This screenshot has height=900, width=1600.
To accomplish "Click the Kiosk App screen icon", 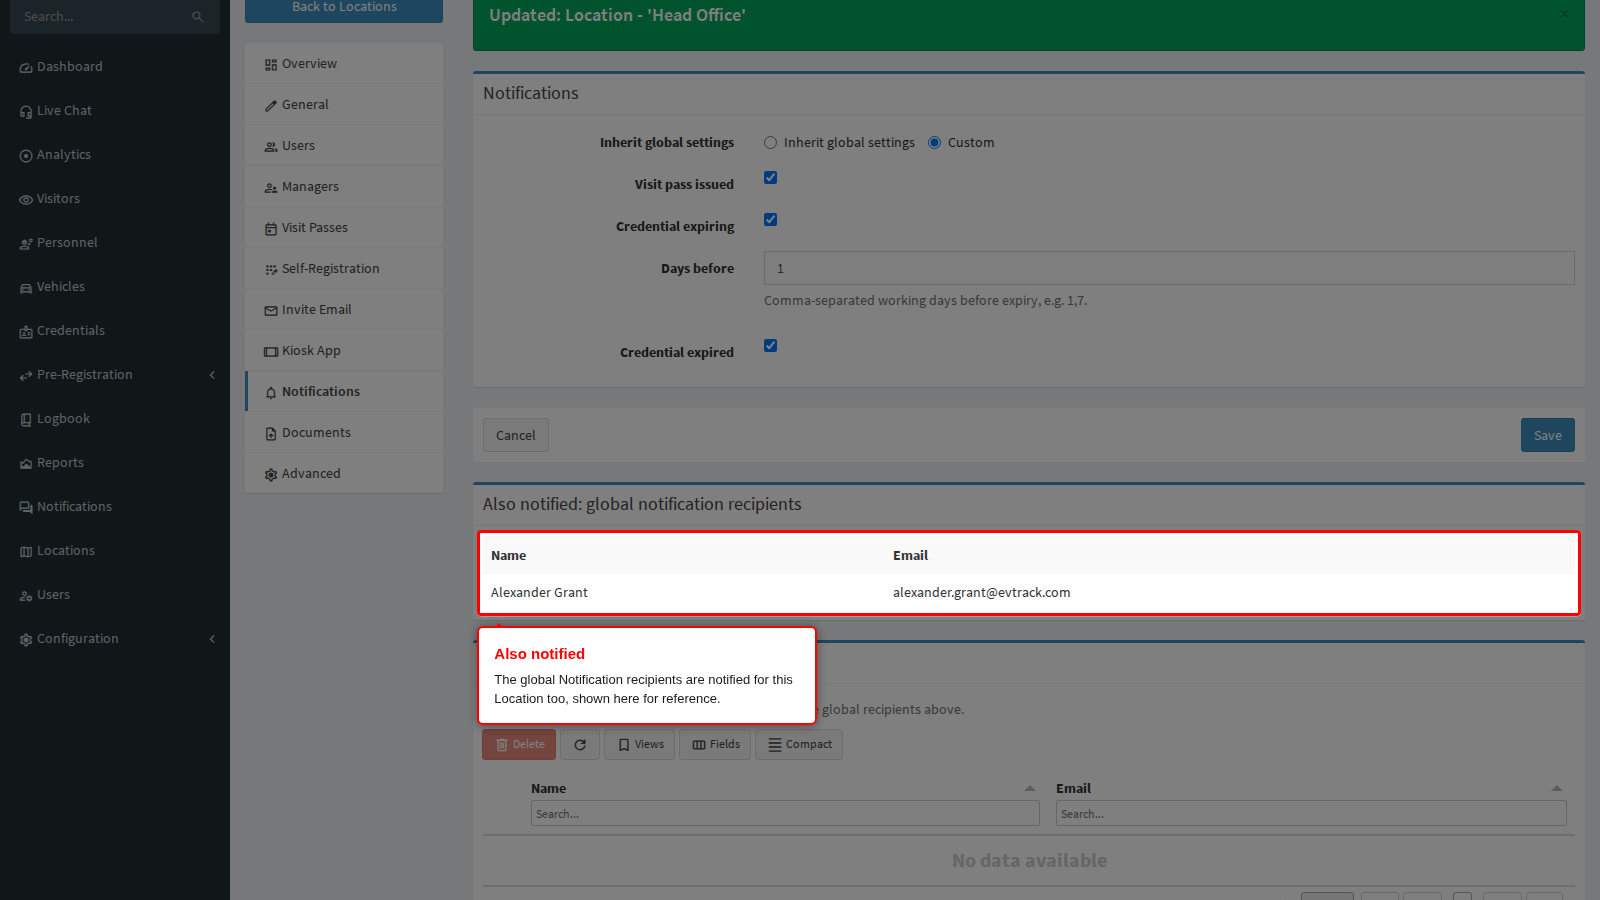I will point(271,352).
